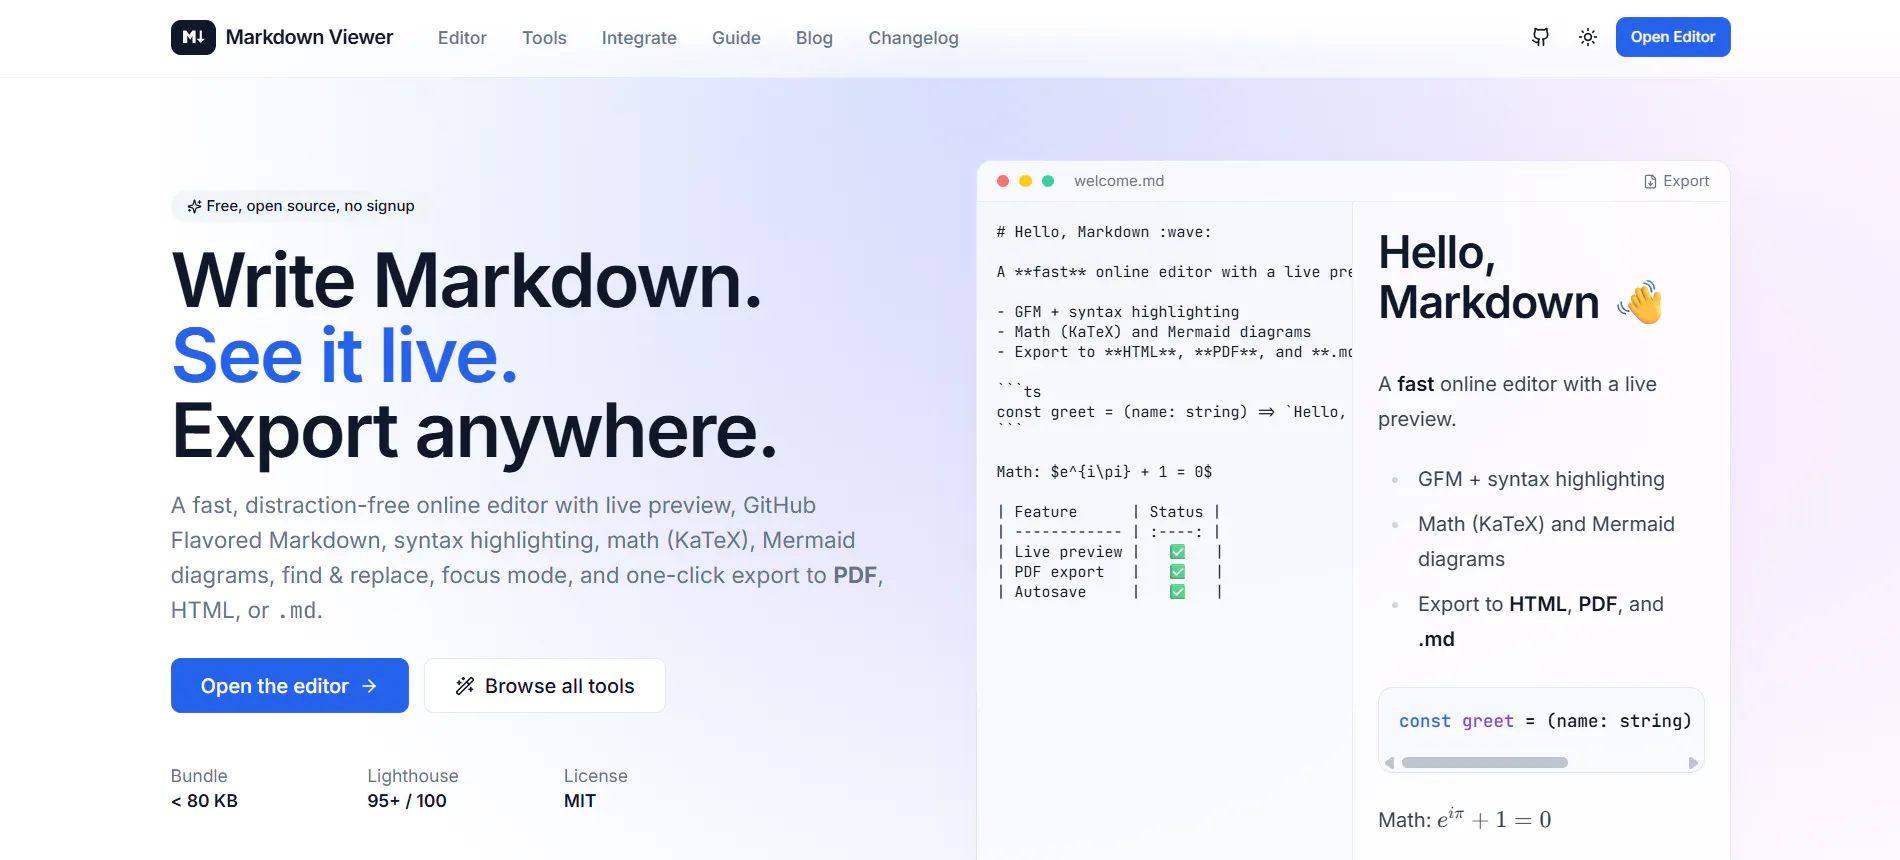Open the Editor nav item
The image size is (1900, 860).
(x=462, y=38)
